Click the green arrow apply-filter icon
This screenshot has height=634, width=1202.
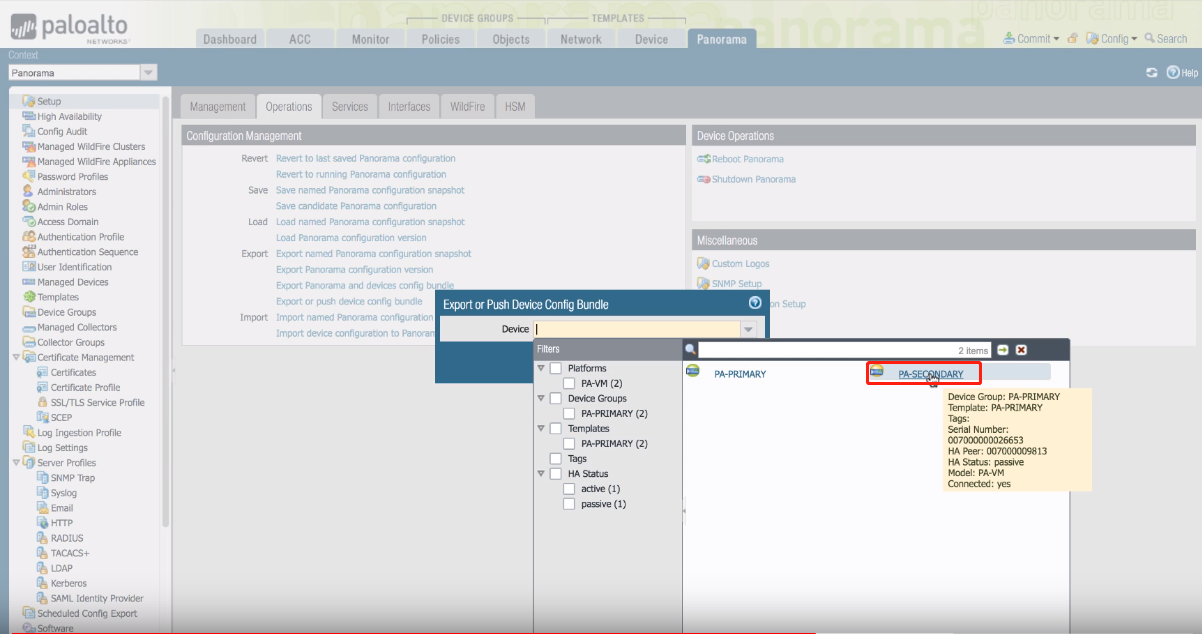click(x=1003, y=350)
